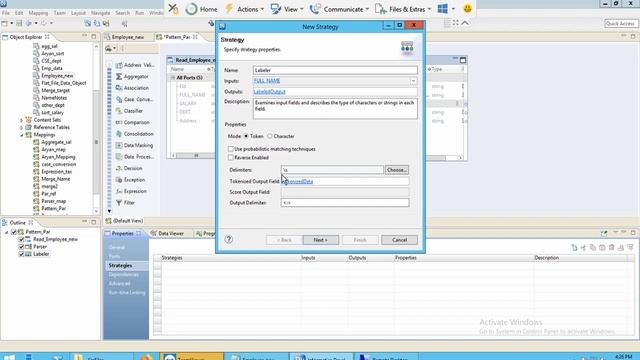Toggle the Labeler checkbox in Outline
This screenshot has height=360, width=640.
coord(21,254)
